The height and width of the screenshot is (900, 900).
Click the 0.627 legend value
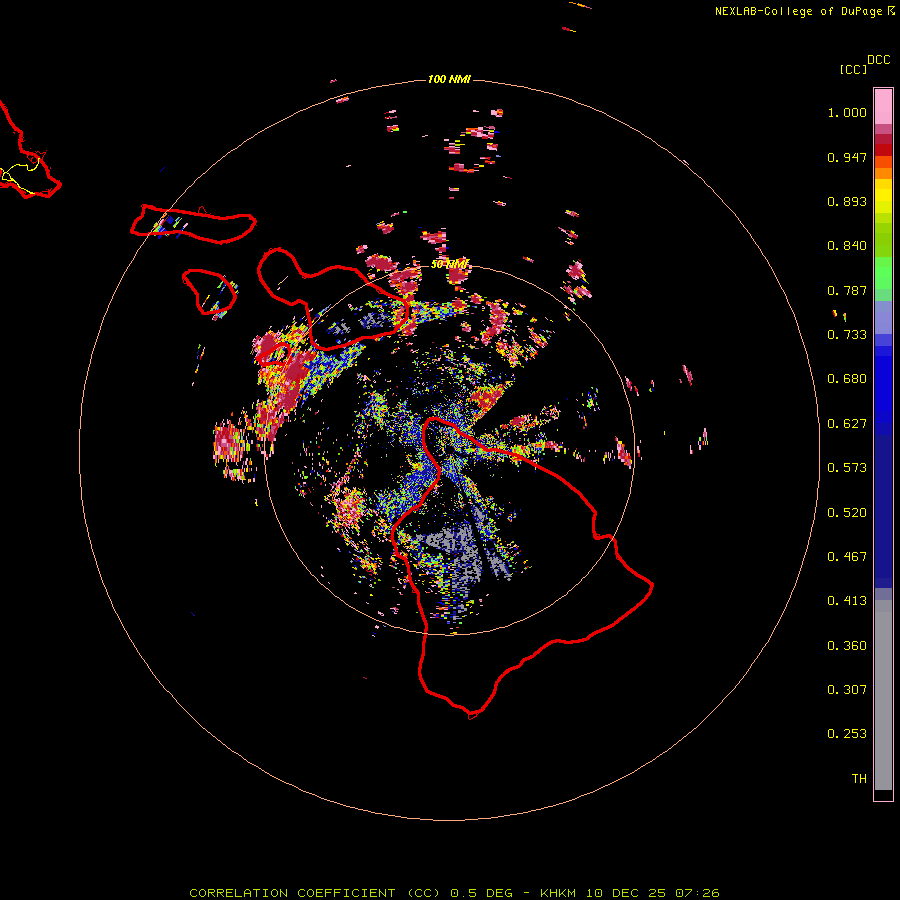point(847,424)
